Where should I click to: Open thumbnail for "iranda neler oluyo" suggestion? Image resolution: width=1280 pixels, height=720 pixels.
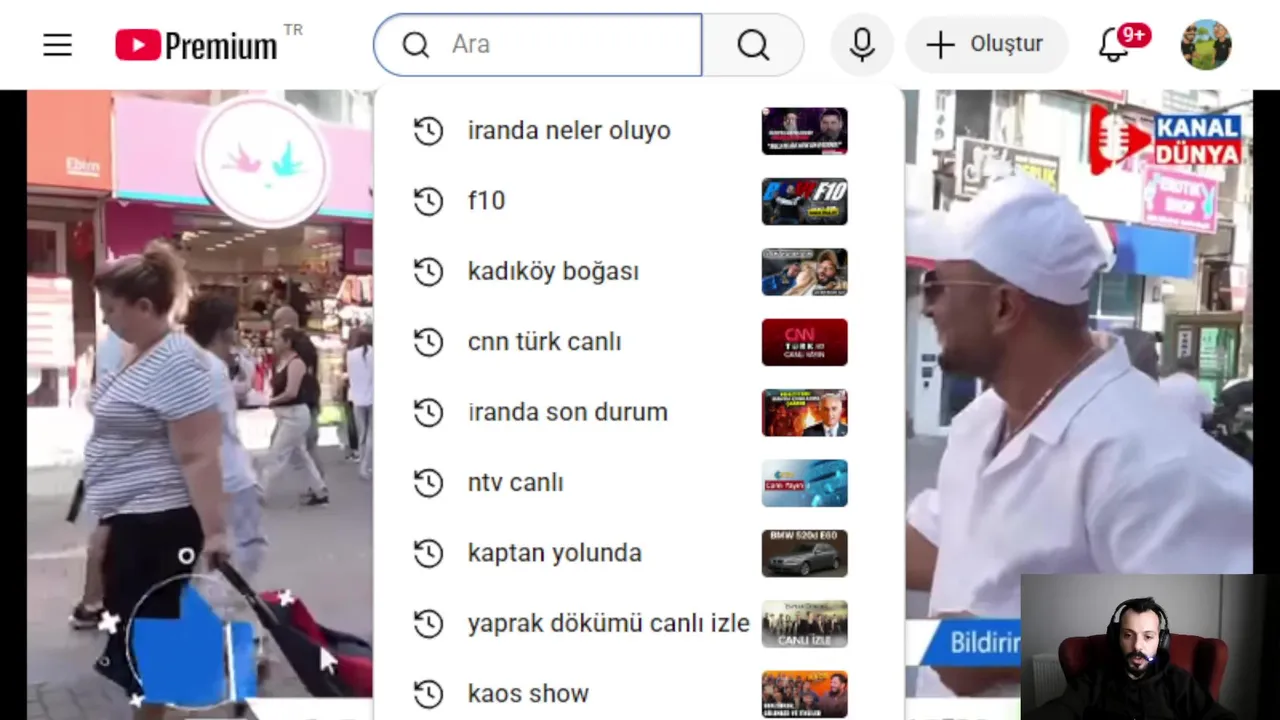click(804, 131)
